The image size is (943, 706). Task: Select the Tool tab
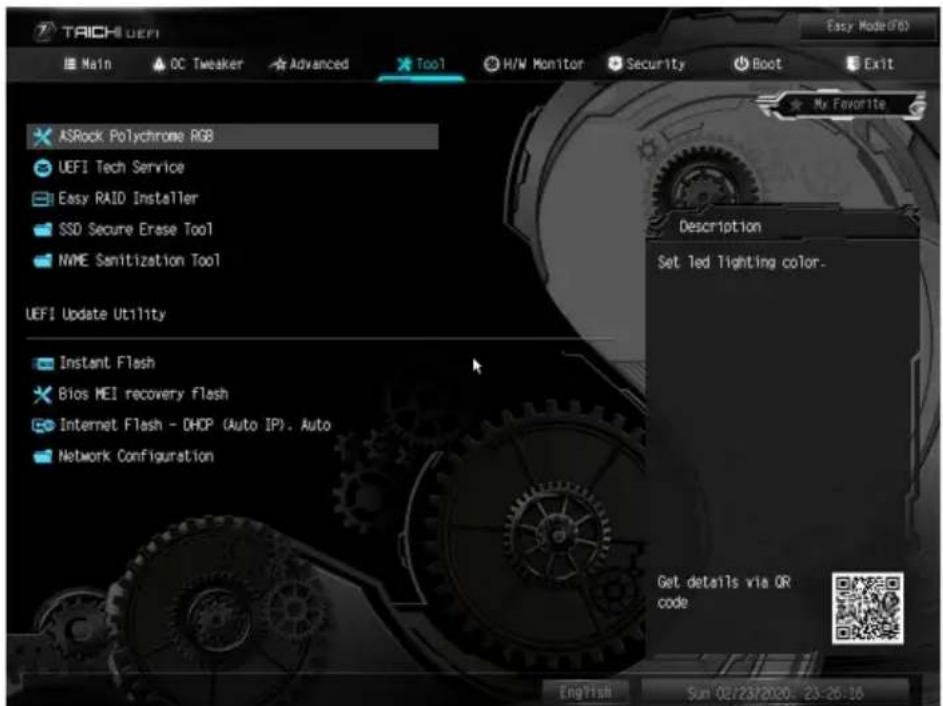pos(421,64)
